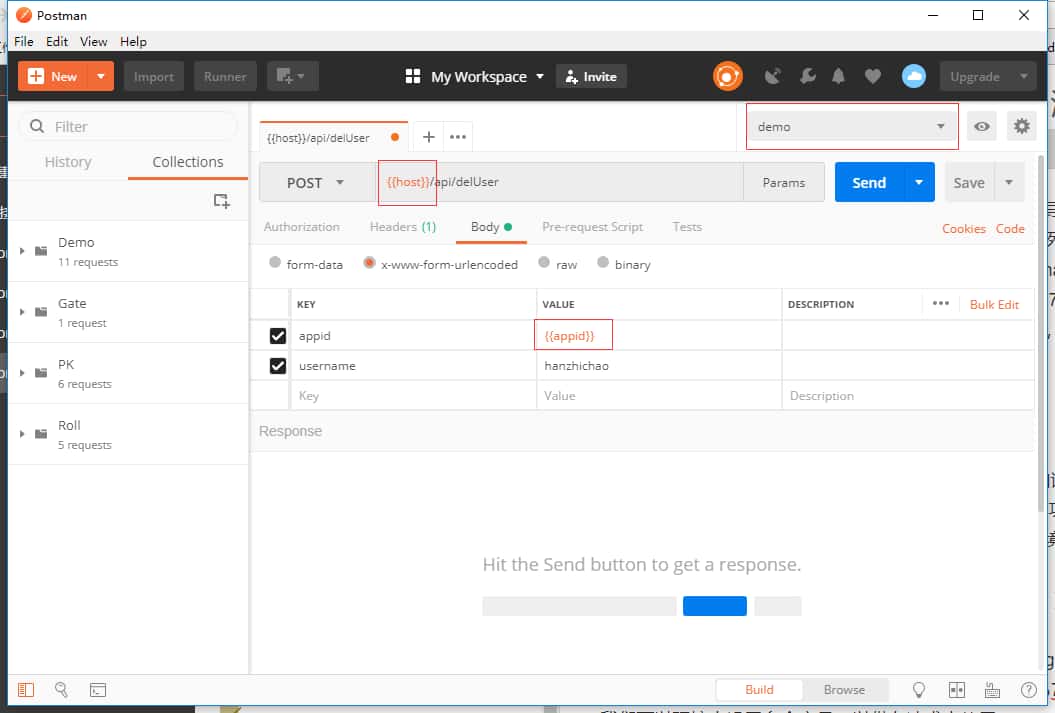Image resolution: width=1055 pixels, height=713 pixels.
Task: Click the blue Send button
Action: (x=868, y=182)
